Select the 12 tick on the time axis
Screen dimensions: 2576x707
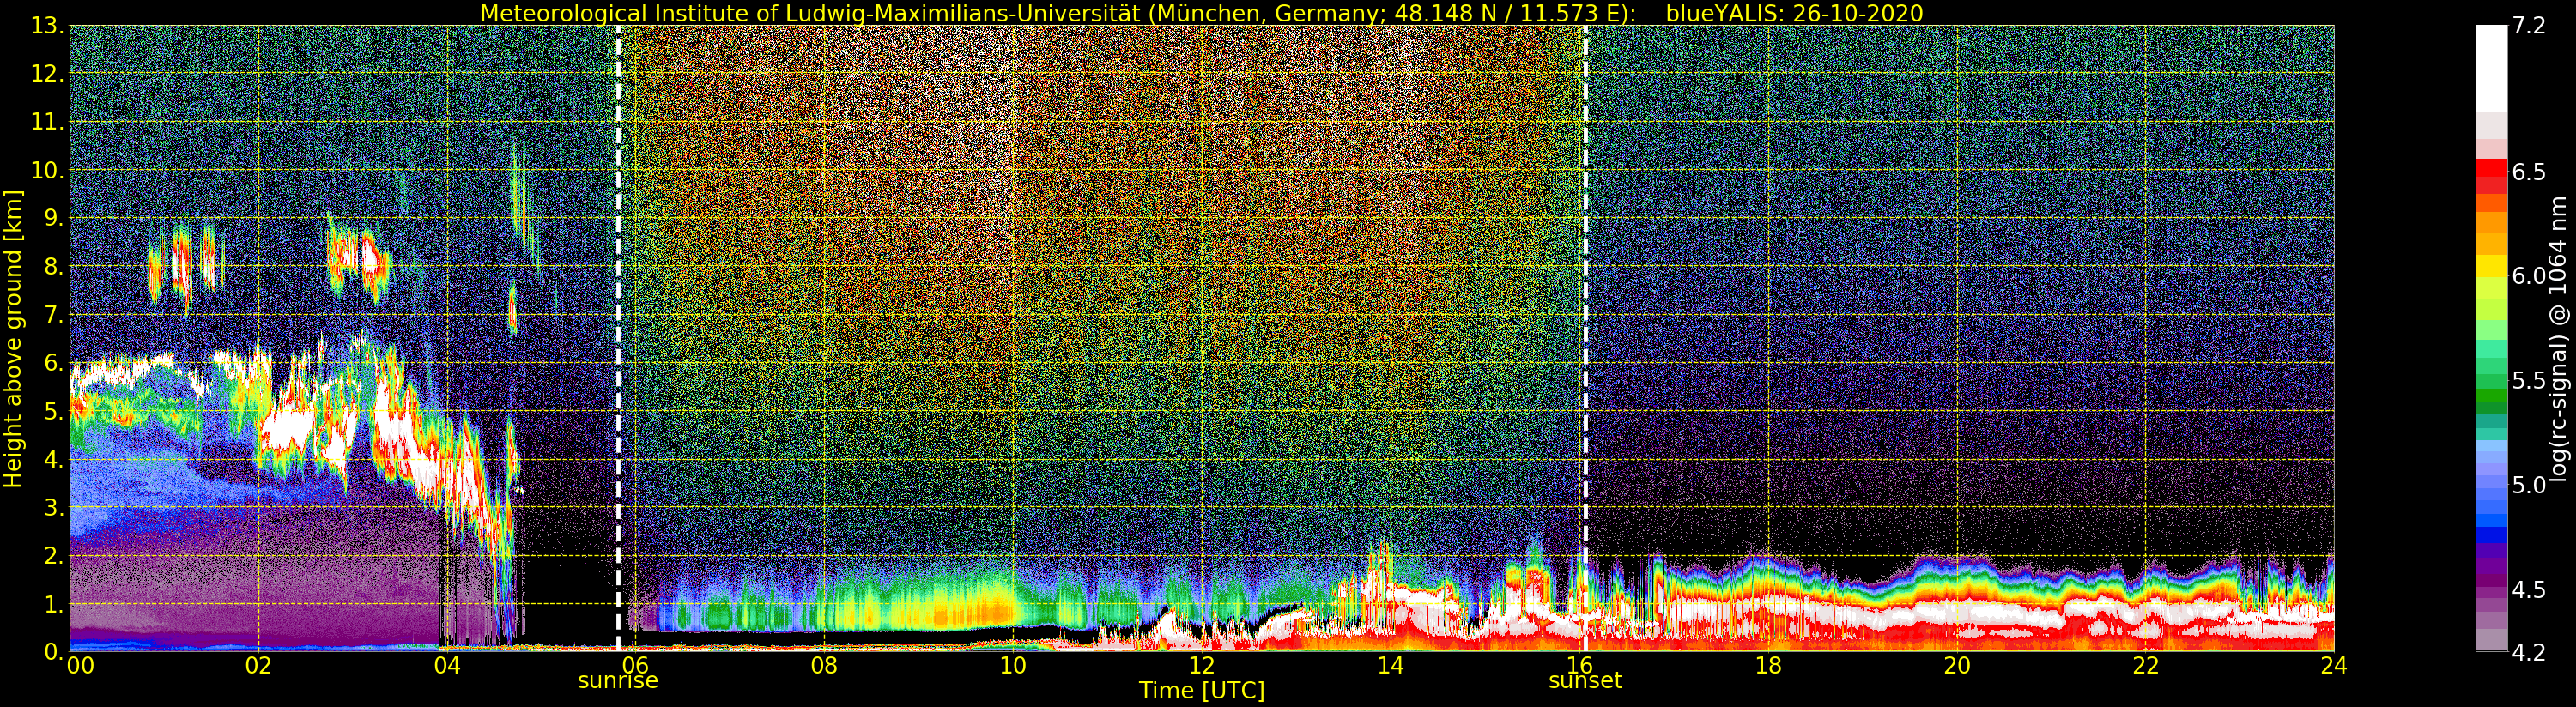pyautogui.click(x=1201, y=666)
